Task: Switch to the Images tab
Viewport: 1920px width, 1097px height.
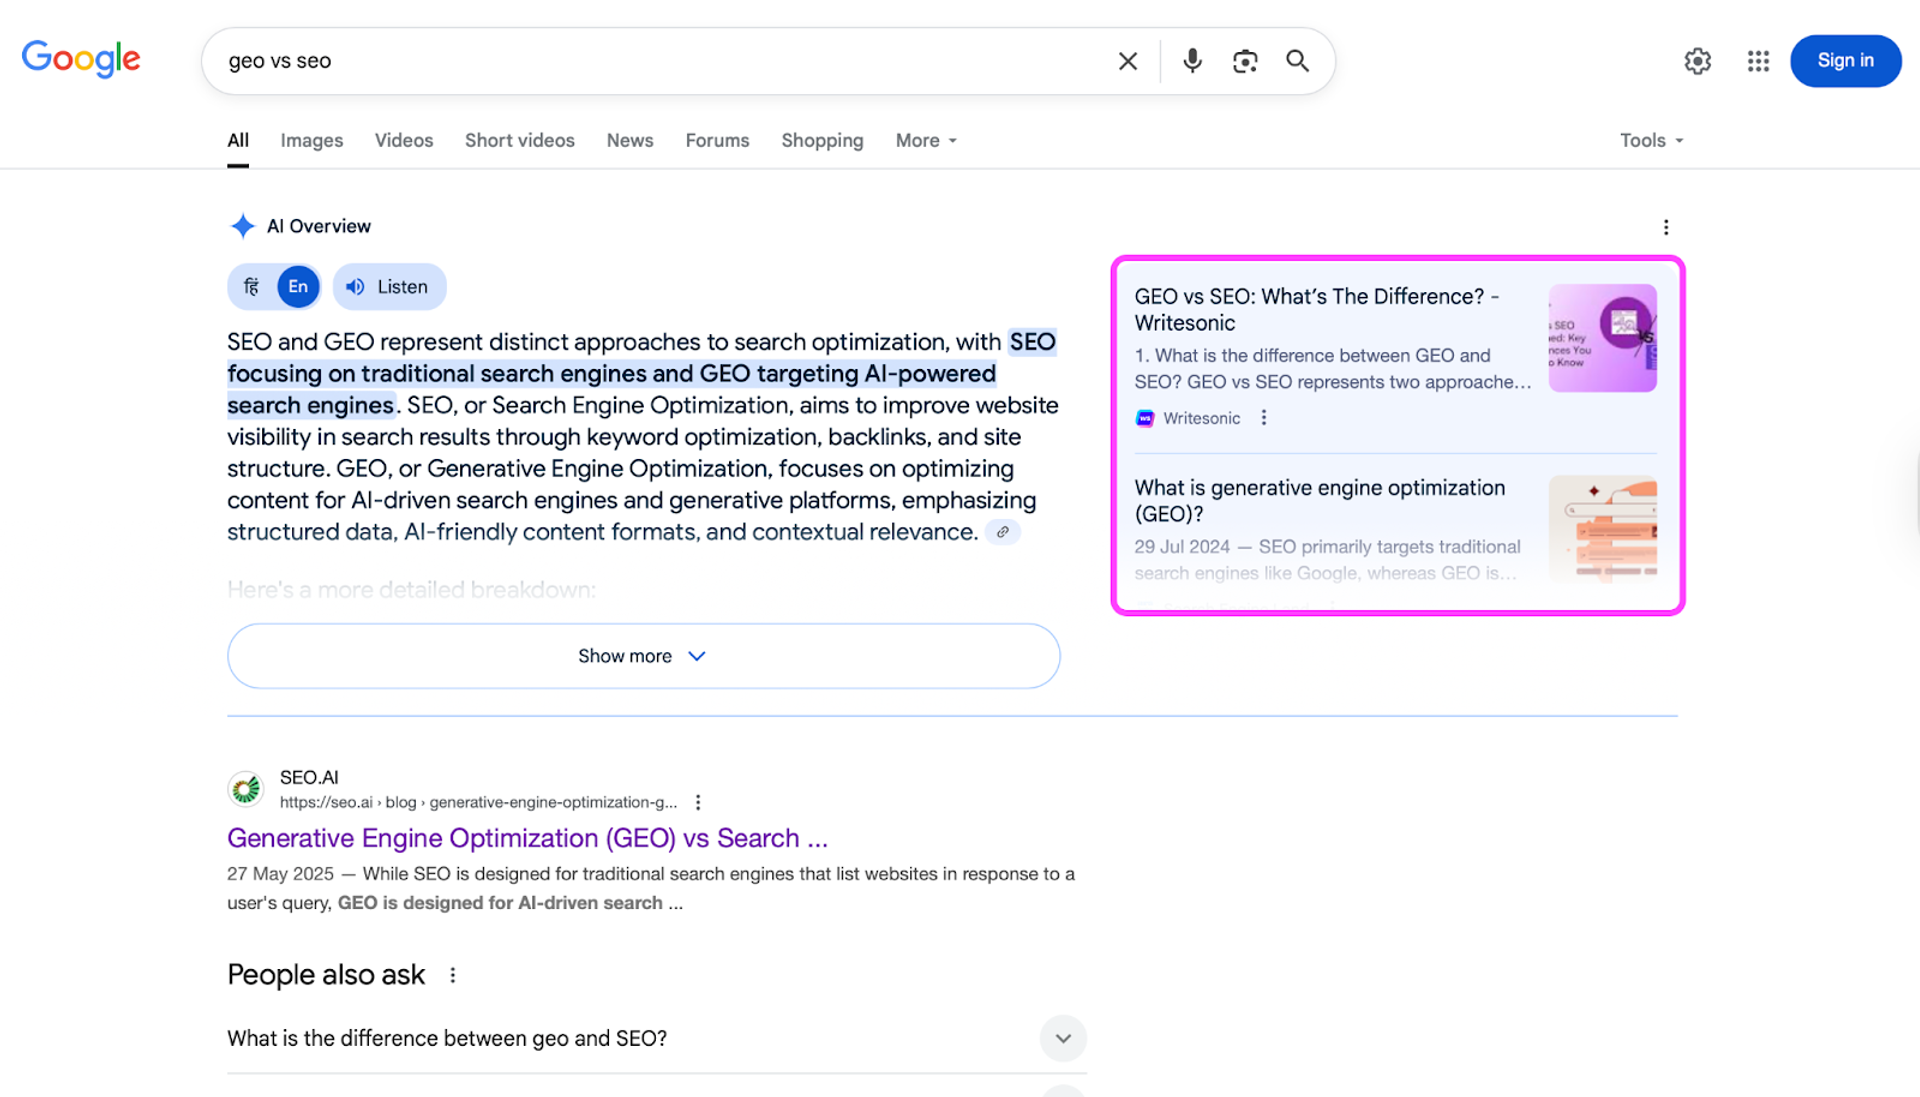Action: (x=312, y=140)
